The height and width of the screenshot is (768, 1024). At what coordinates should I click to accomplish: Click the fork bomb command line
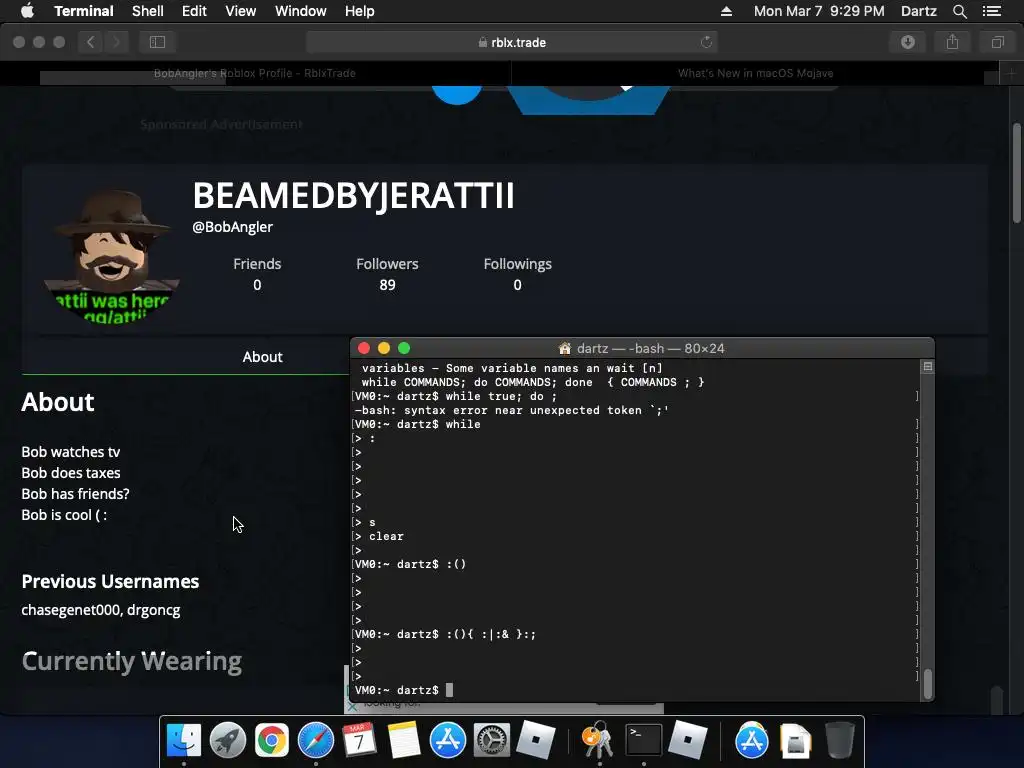click(445, 634)
